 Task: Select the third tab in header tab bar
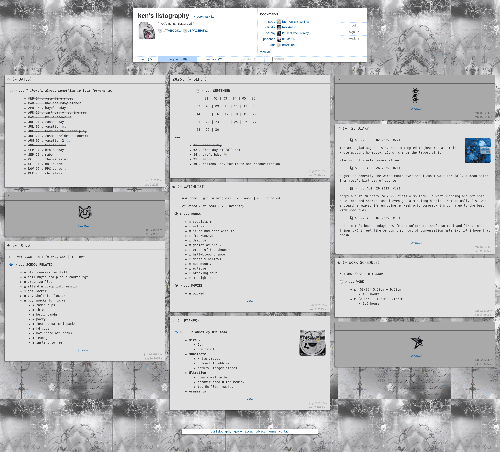[214, 59]
